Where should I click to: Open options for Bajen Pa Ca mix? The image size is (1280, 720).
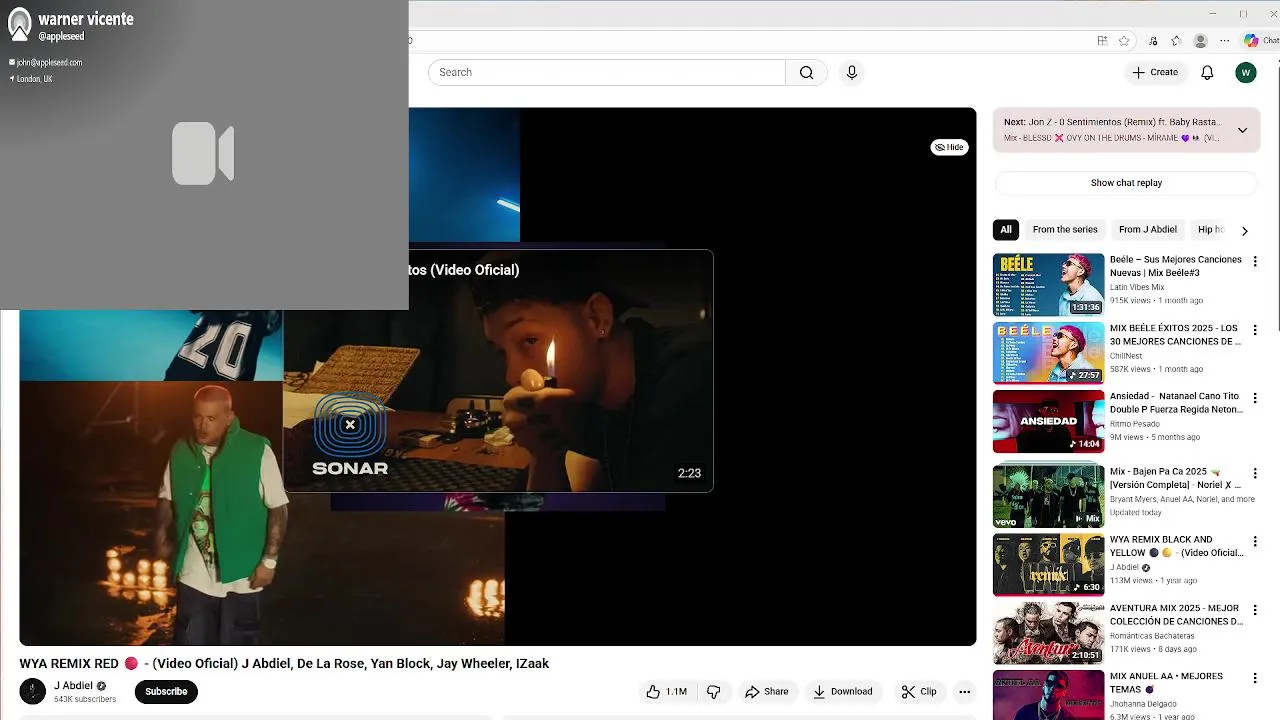click(x=1255, y=473)
